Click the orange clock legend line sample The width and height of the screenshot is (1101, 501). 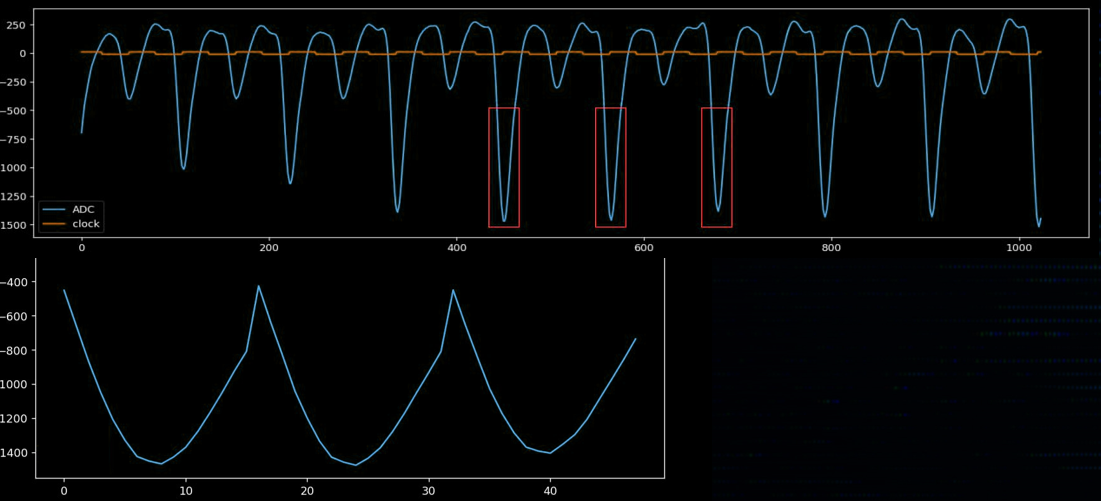coord(53,224)
